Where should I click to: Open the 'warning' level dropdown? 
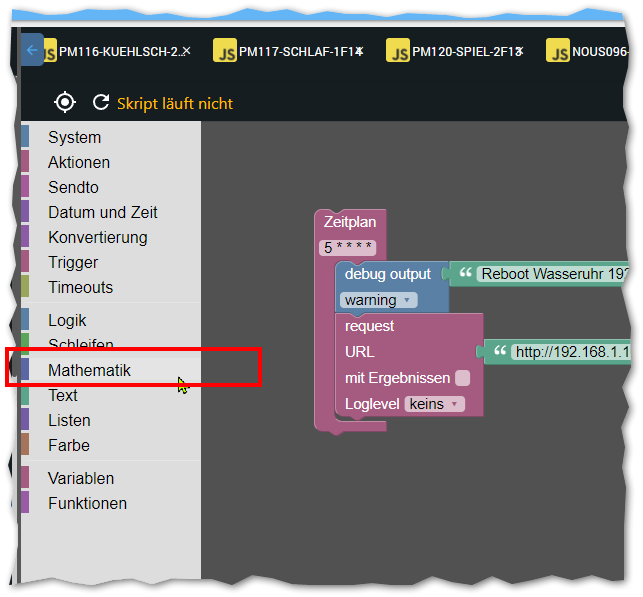click(x=378, y=300)
